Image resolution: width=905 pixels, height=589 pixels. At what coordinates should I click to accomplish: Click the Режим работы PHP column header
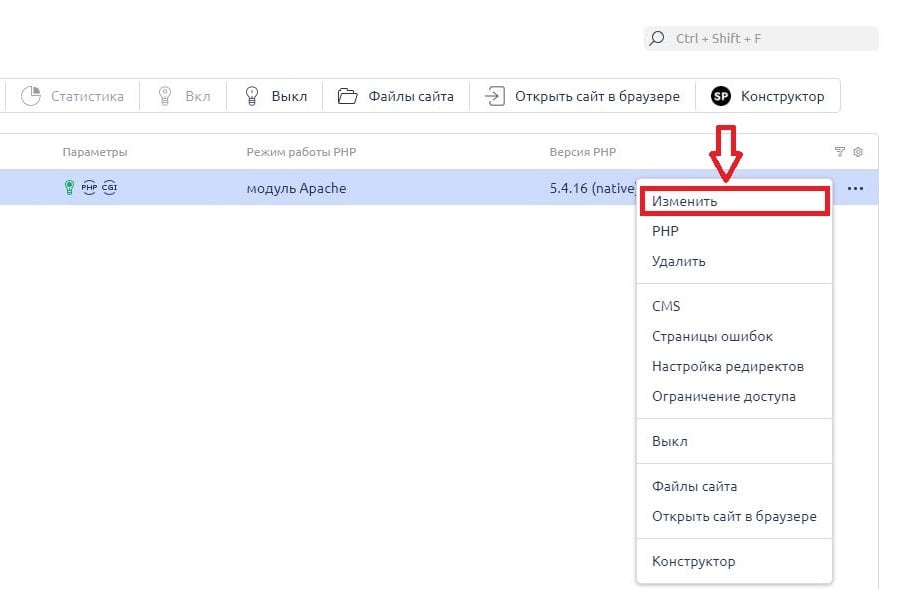[x=301, y=152]
